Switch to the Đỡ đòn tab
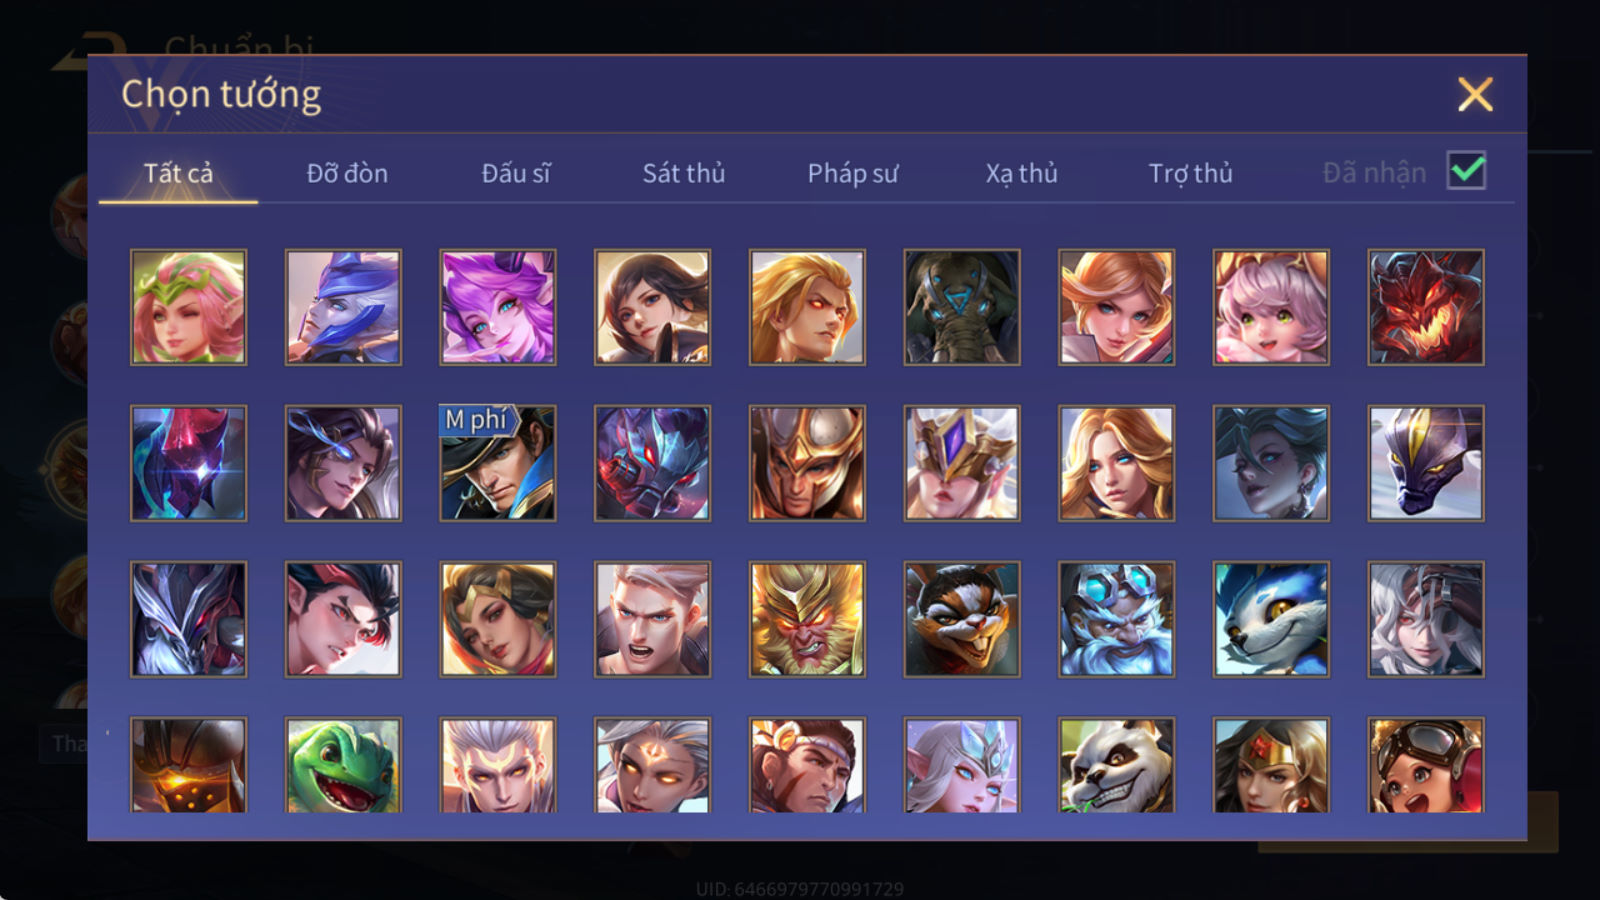The height and width of the screenshot is (900, 1600). point(347,174)
